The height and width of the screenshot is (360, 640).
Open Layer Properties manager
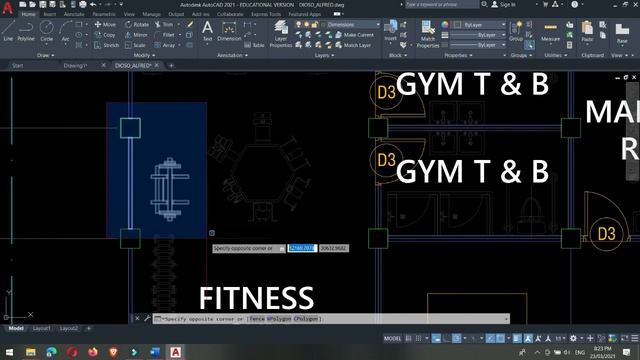pyautogui.click(x=281, y=34)
